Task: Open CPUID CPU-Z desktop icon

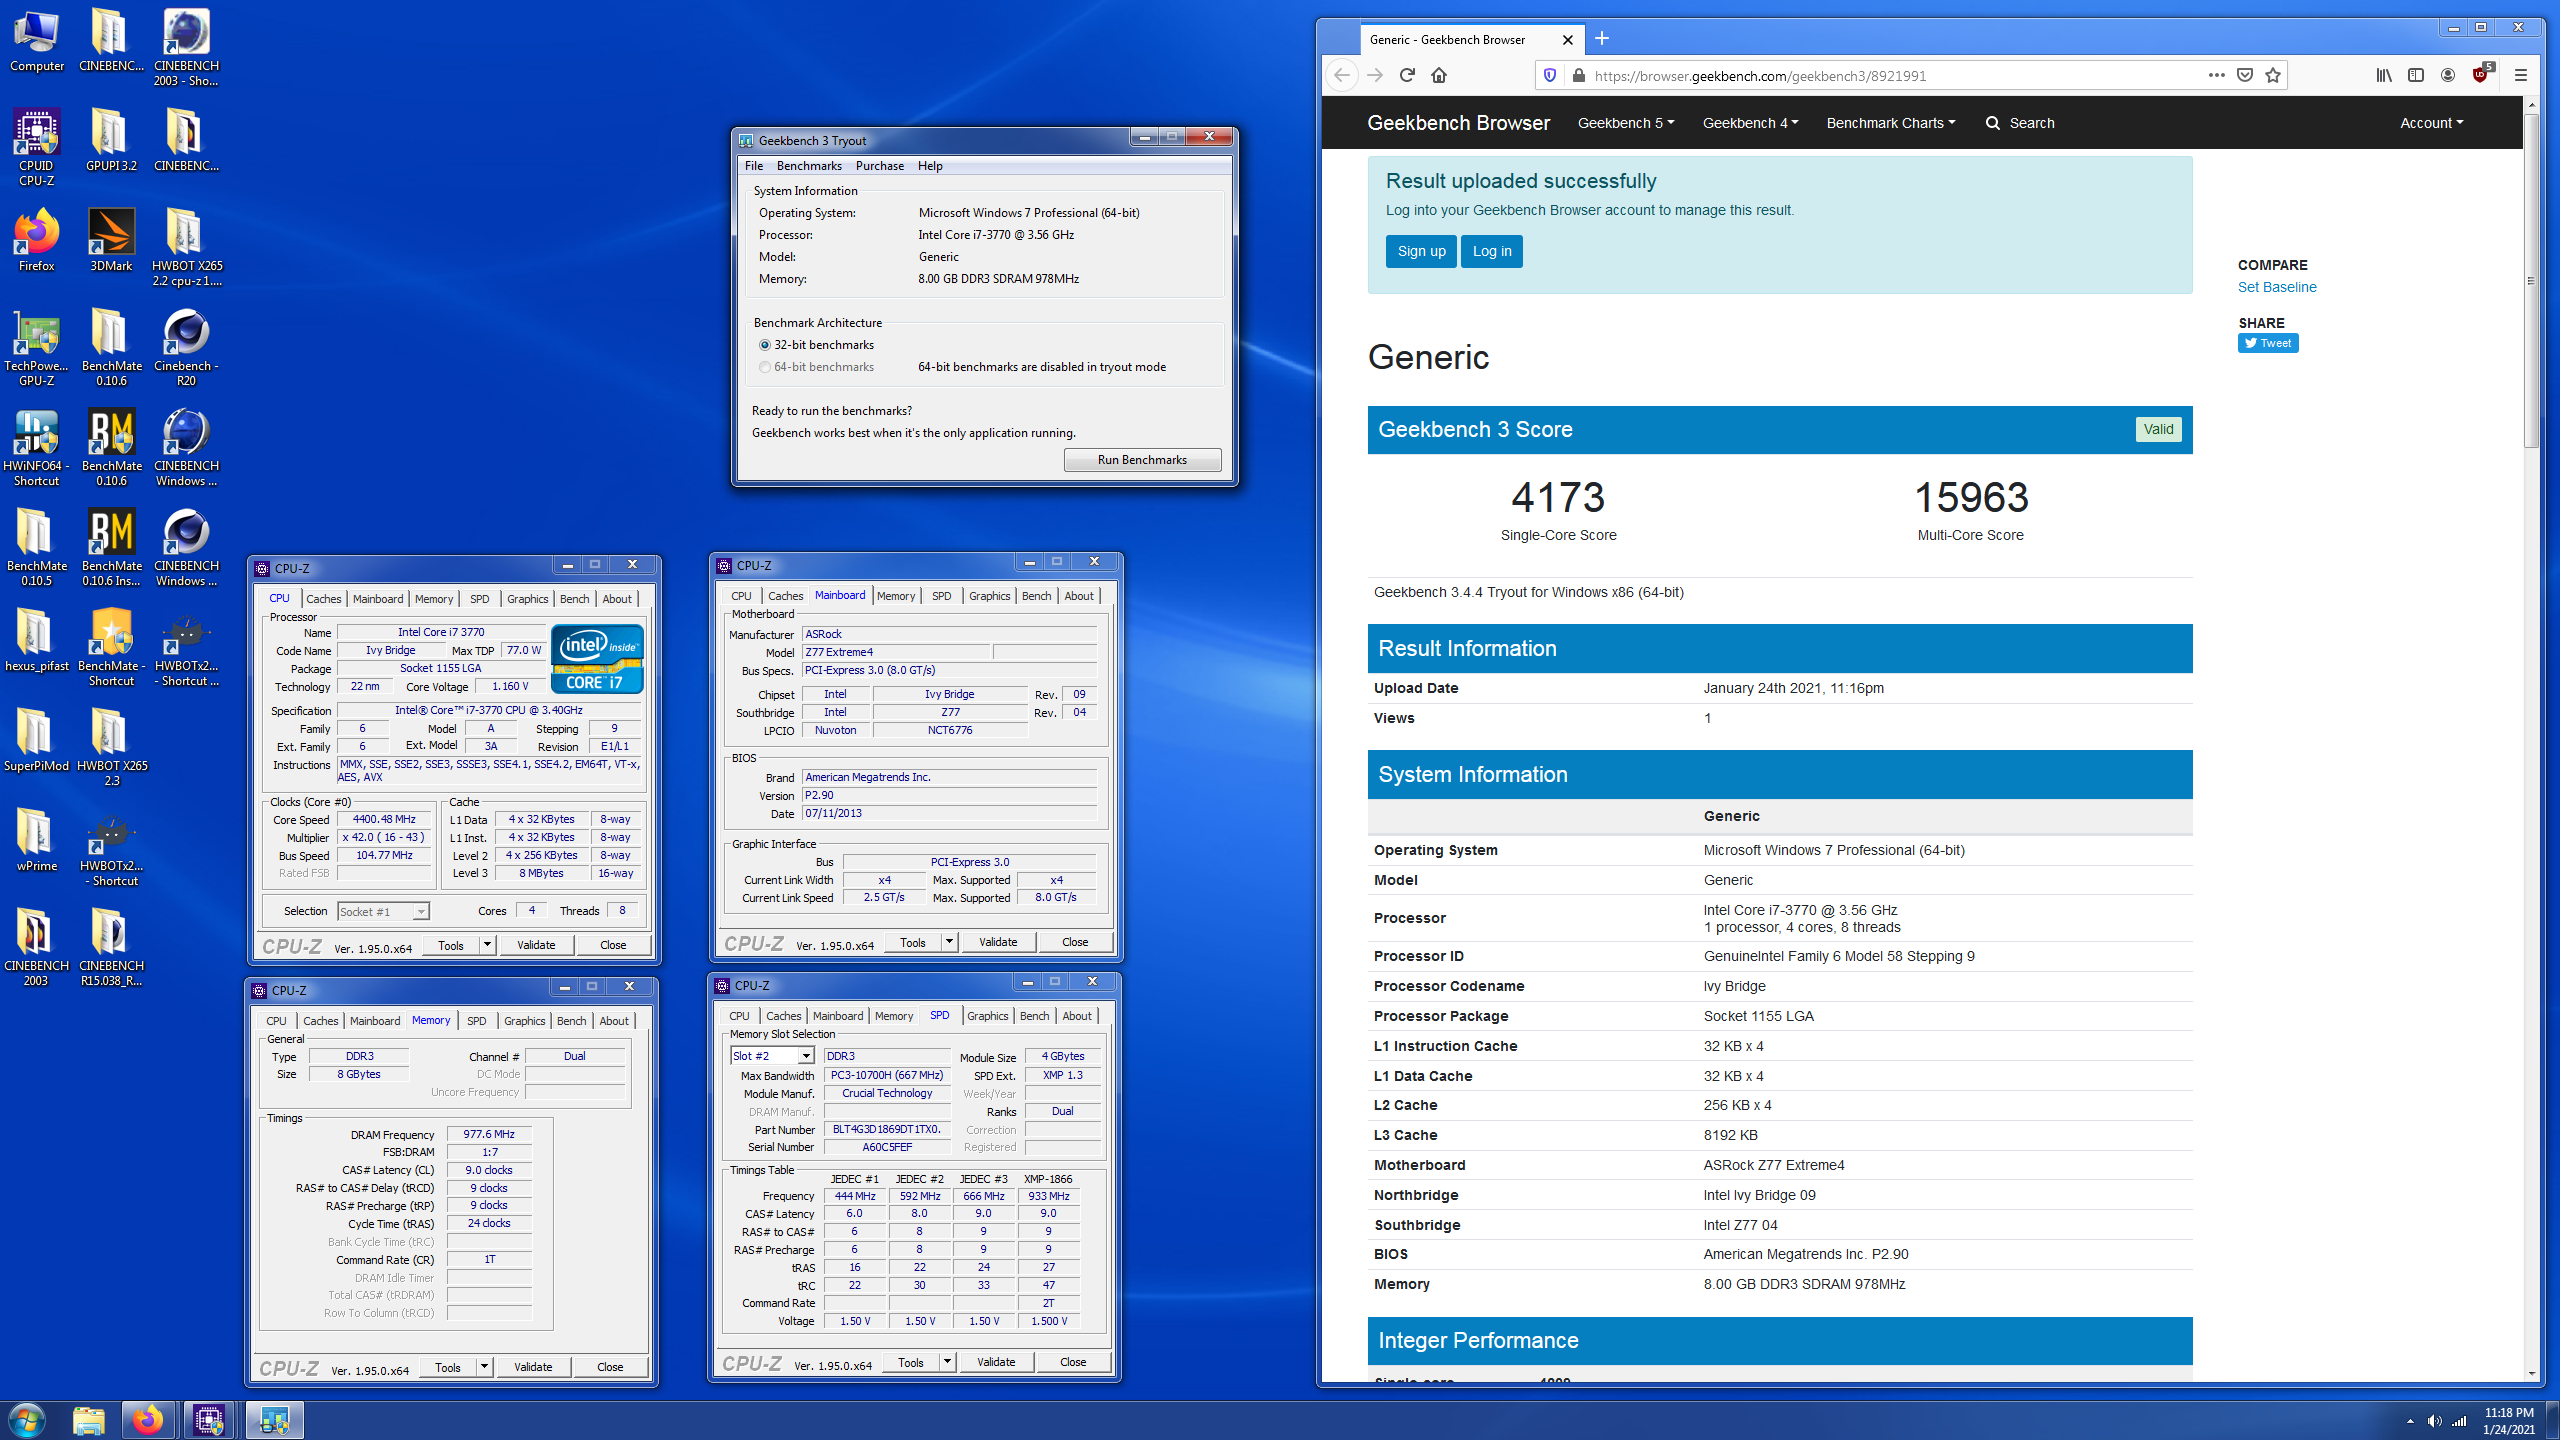Action: click(x=36, y=147)
